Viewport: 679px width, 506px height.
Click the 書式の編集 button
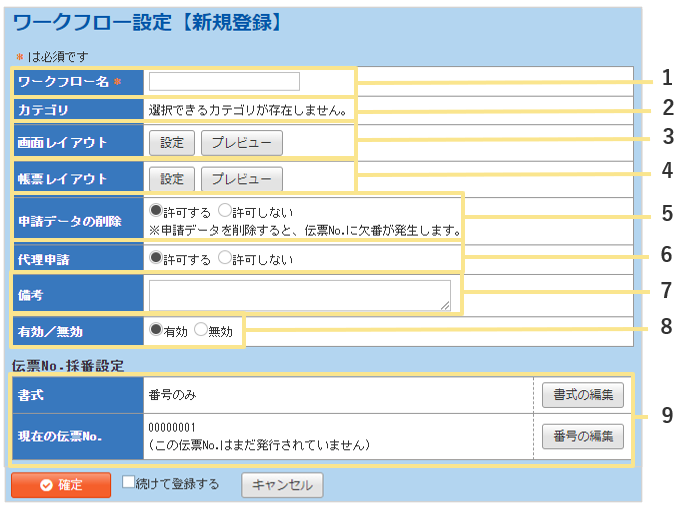pyautogui.click(x=582, y=395)
